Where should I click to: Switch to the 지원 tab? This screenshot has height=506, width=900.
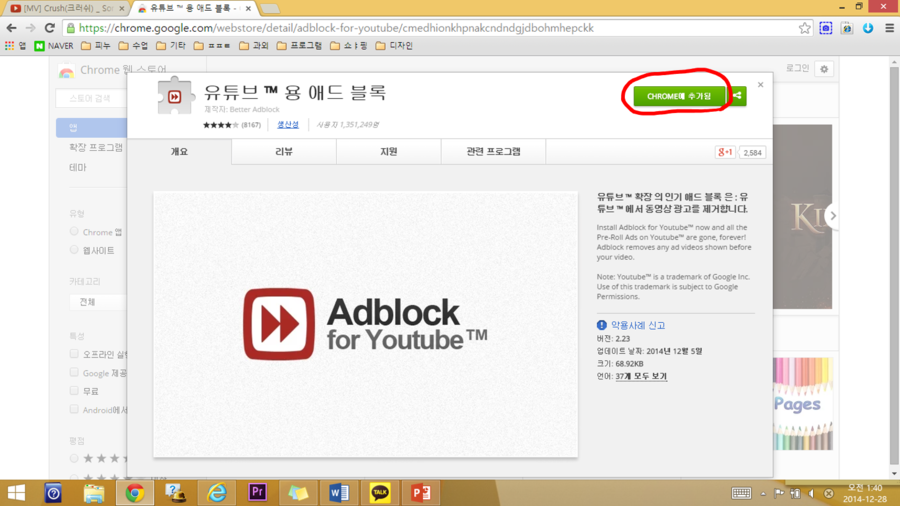pyautogui.click(x=389, y=151)
